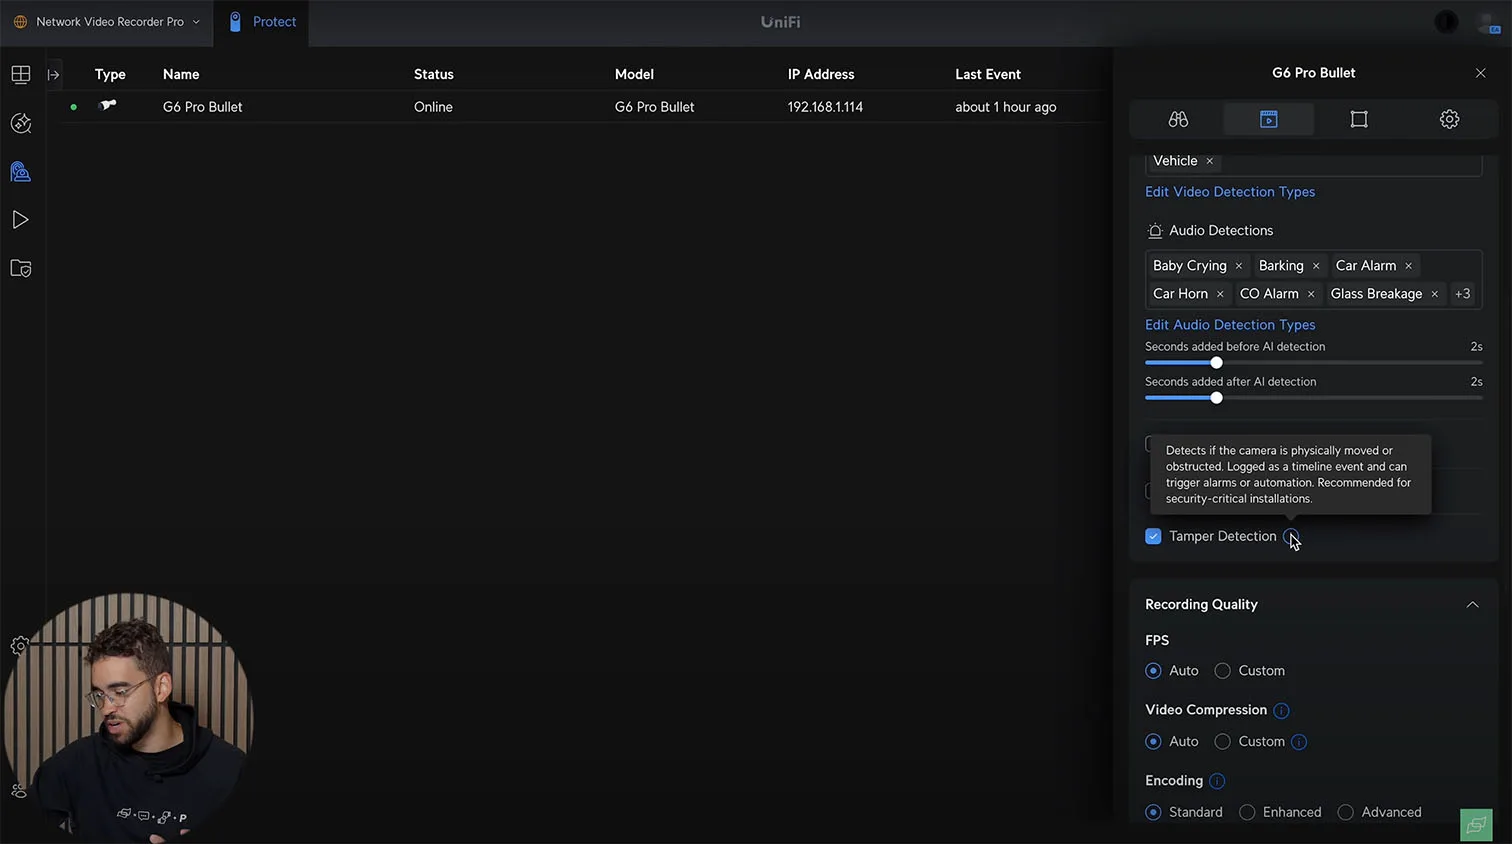Click Video Compression info icon

pos(1281,711)
